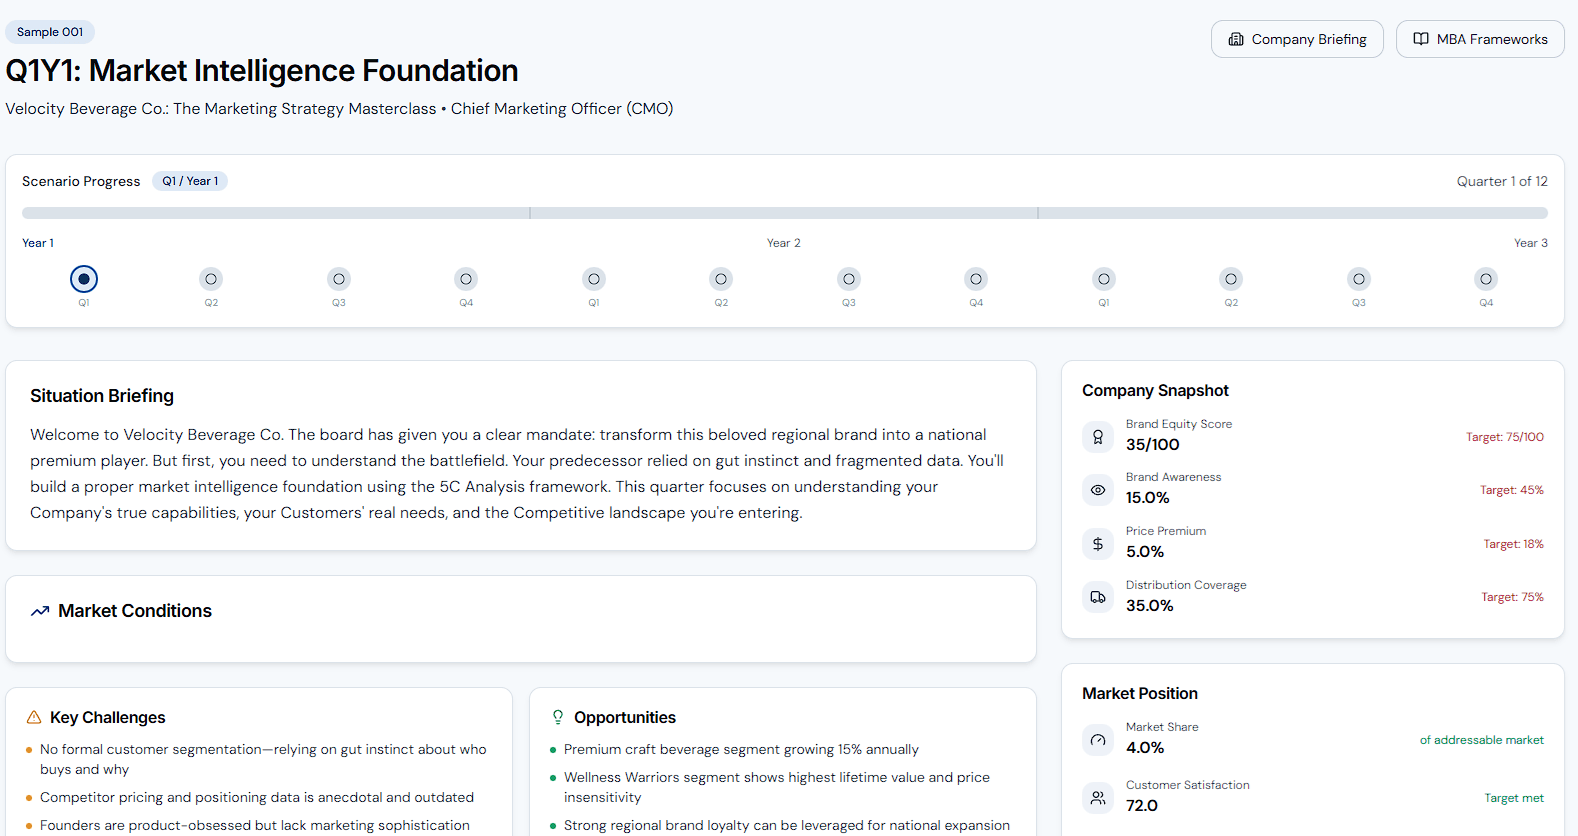
Task: Click the Customer Satisfaction people icon
Action: tap(1098, 798)
